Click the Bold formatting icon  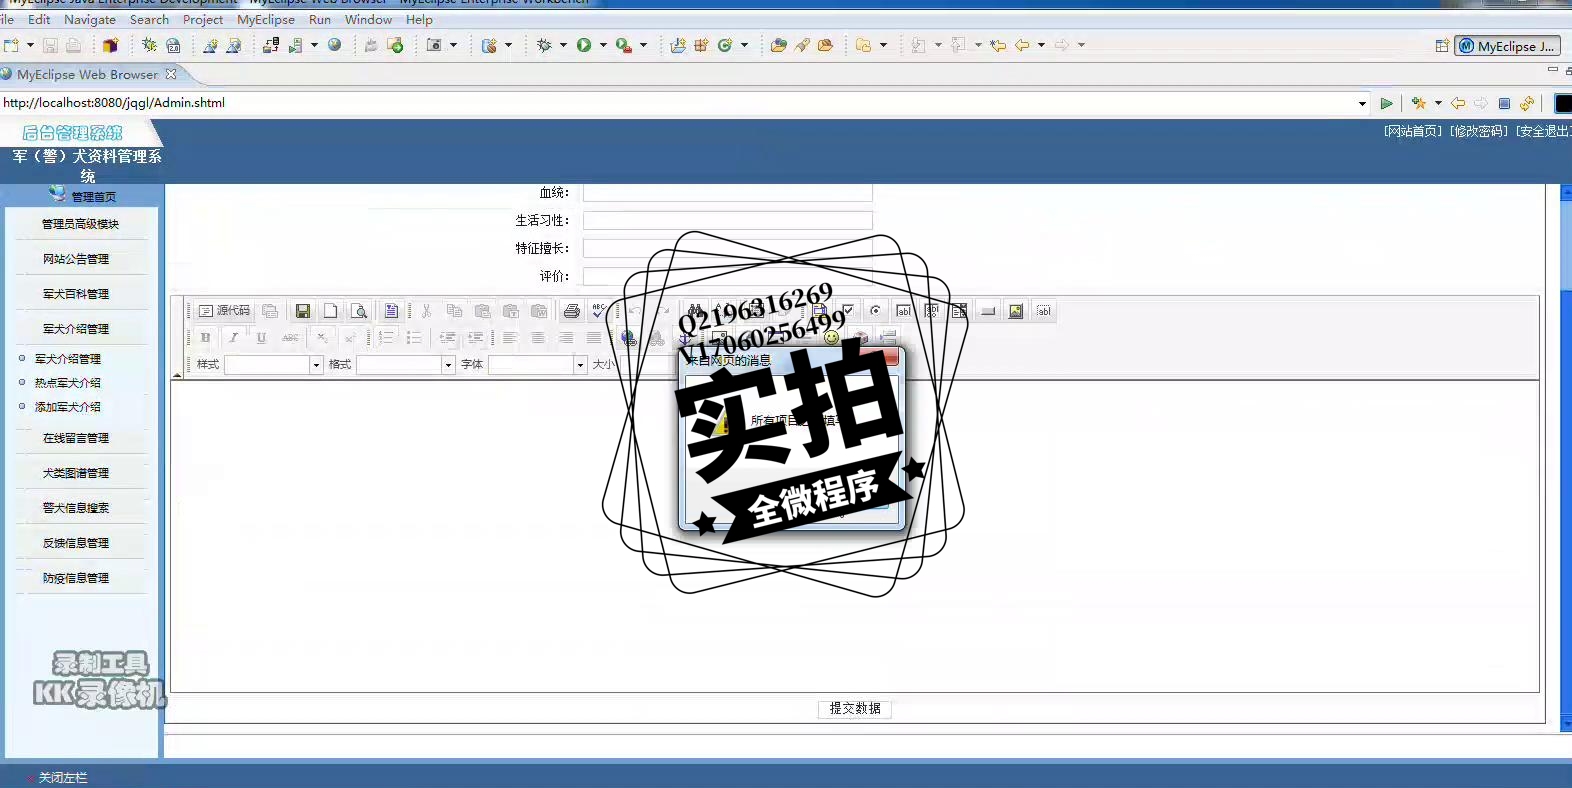(x=205, y=338)
